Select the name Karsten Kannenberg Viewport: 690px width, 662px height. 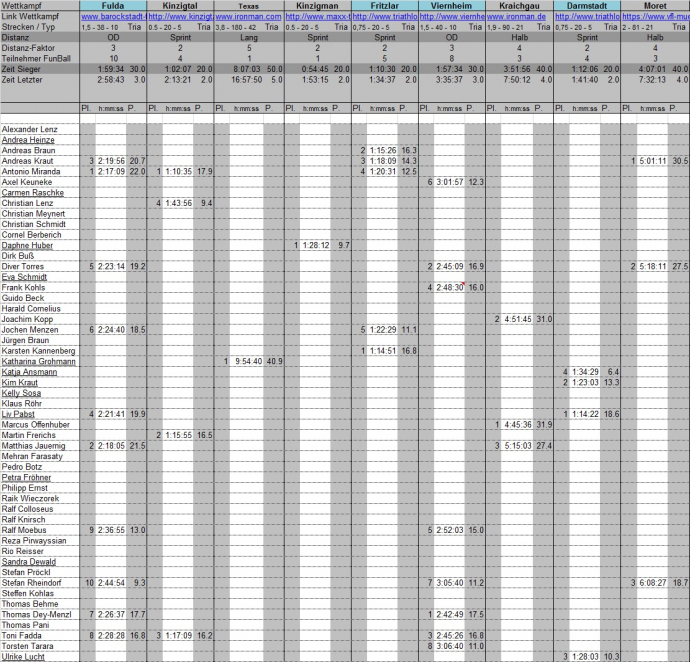(x=38, y=351)
